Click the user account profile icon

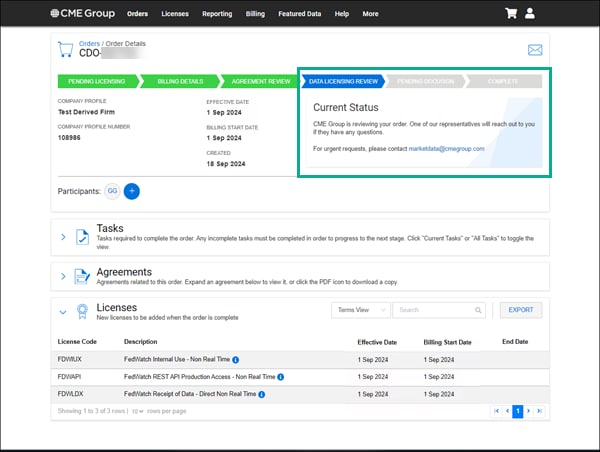(x=530, y=14)
